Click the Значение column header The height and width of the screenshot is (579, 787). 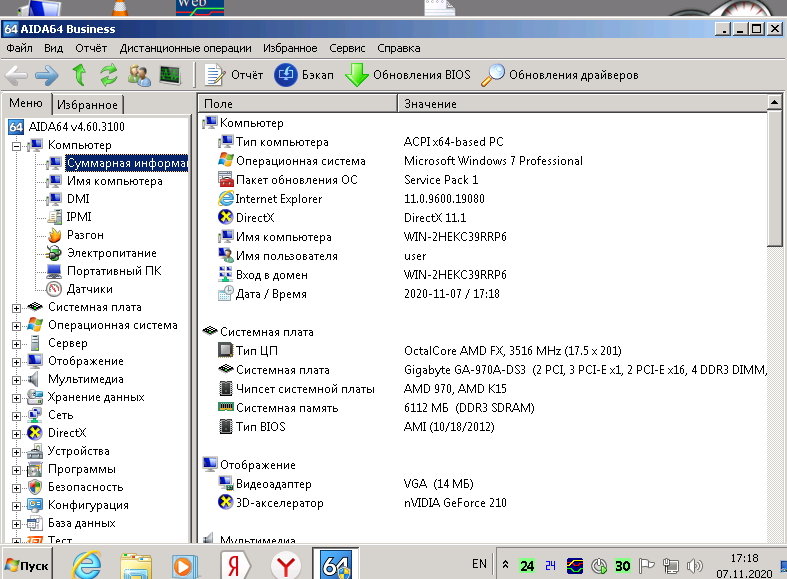582,103
